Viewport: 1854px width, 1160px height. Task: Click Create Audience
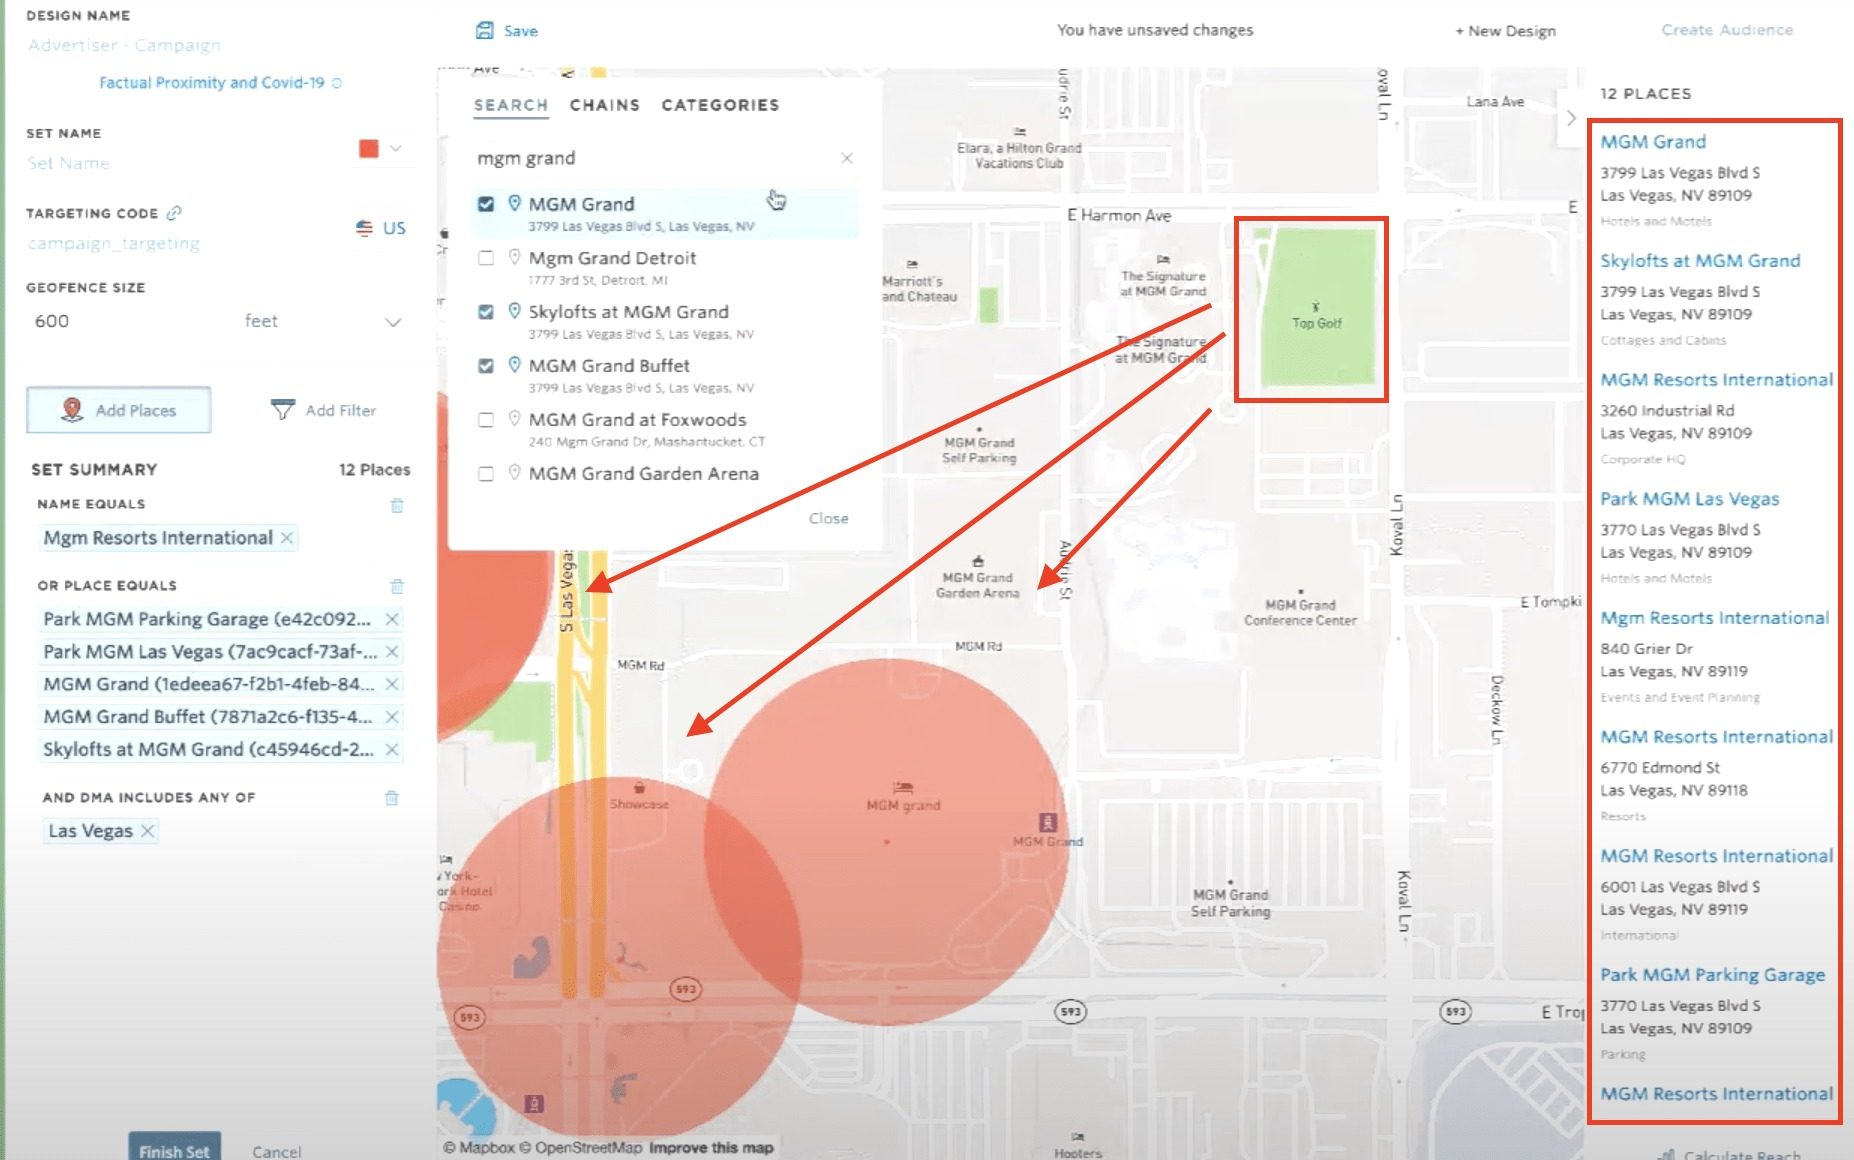point(1727,30)
